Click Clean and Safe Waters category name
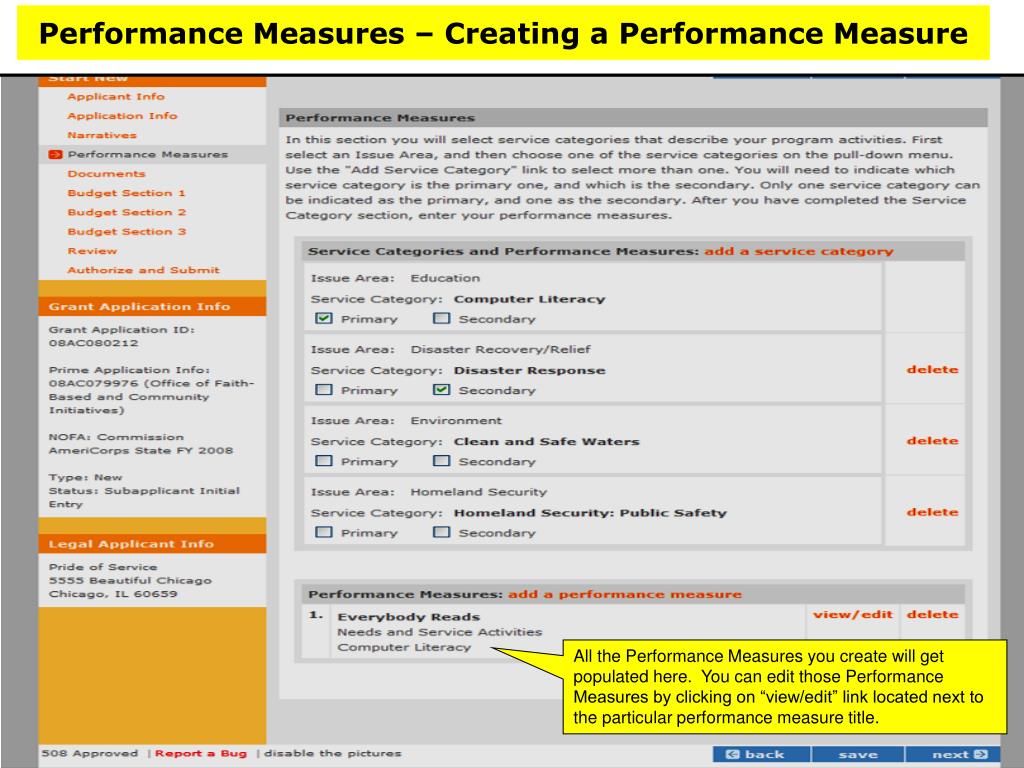Screen dimensions: 1024x768 pos(547,441)
